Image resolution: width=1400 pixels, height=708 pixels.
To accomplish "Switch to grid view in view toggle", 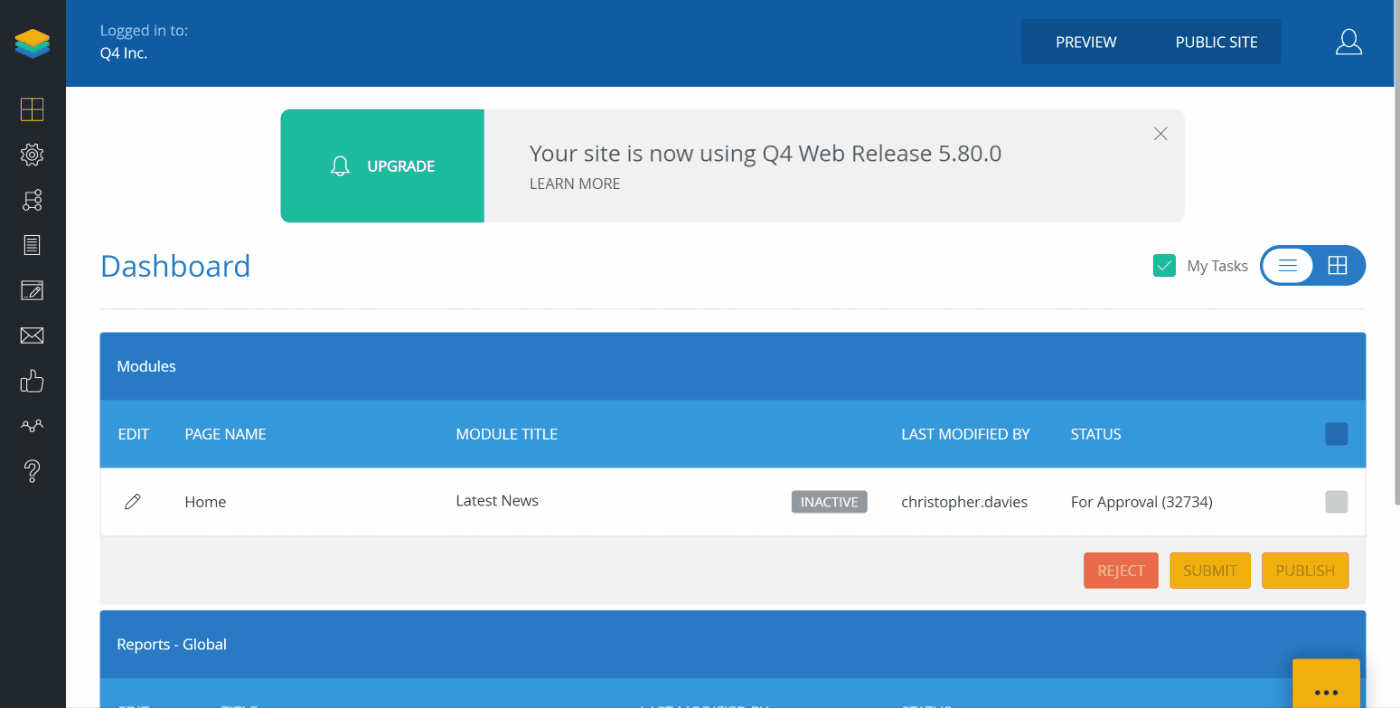I will pyautogui.click(x=1338, y=266).
